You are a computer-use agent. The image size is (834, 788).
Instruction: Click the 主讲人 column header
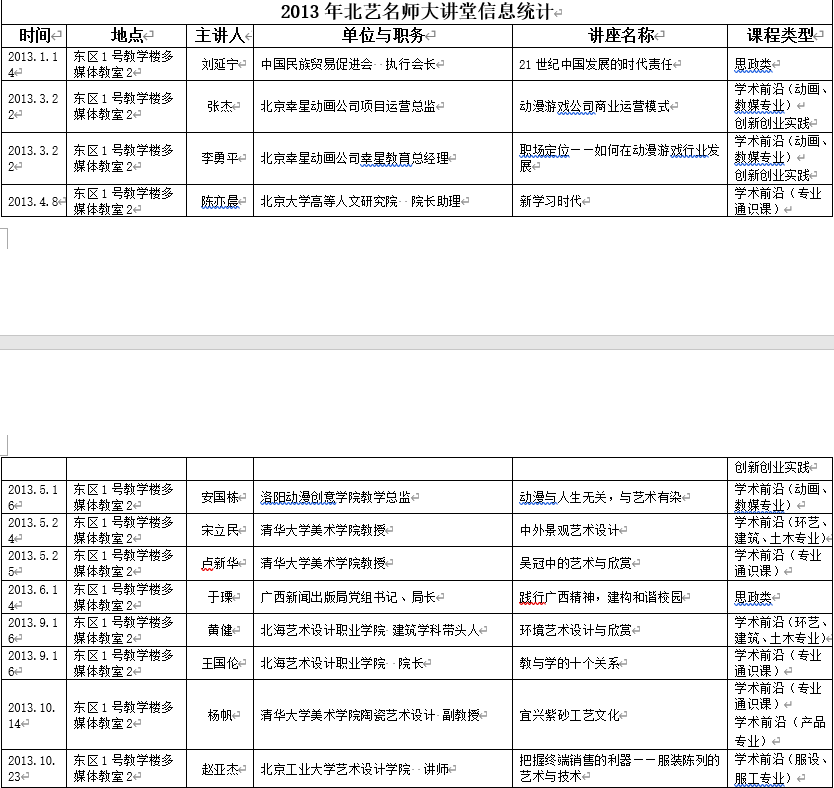click(219, 36)
